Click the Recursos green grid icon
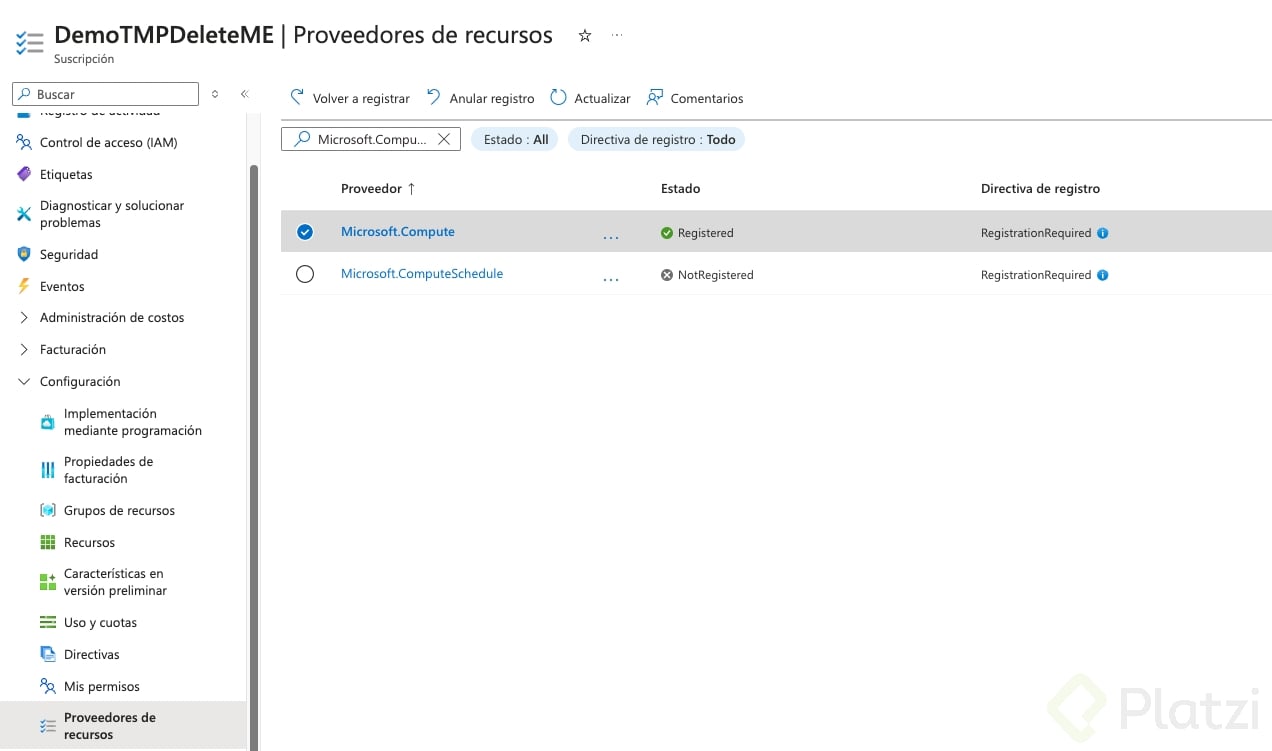Viewport: 1272px width, 751px height. pyautogui.click(x=47, y=542)
